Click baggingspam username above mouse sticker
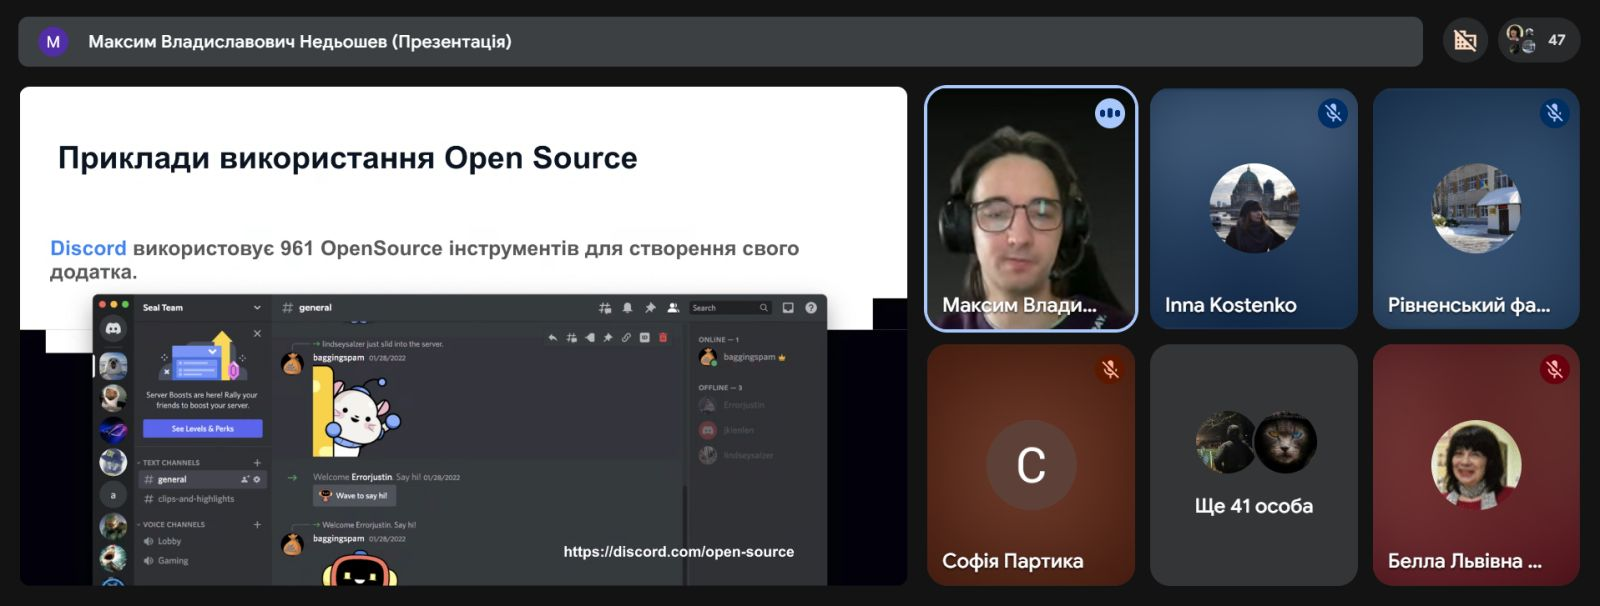 [338, 357]
